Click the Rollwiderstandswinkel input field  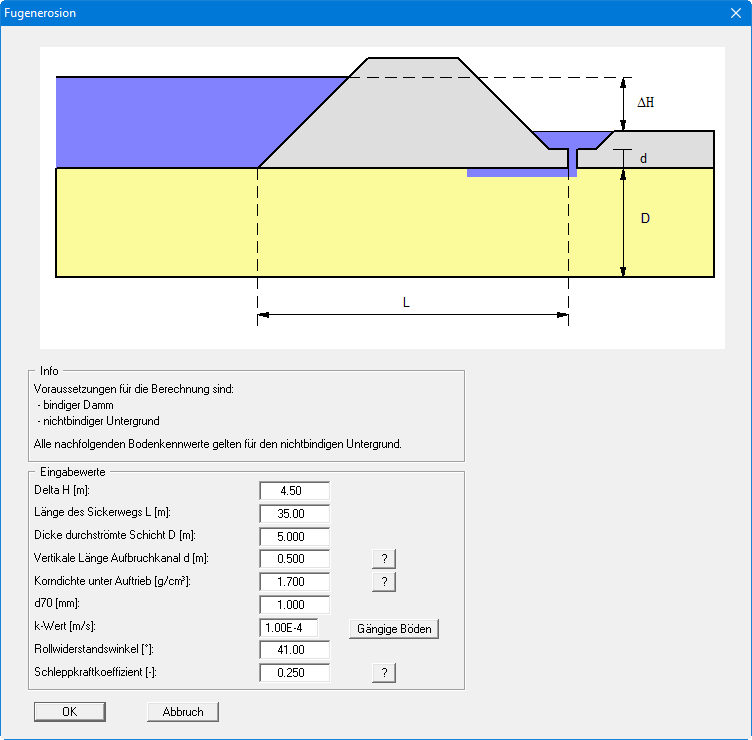293,651
